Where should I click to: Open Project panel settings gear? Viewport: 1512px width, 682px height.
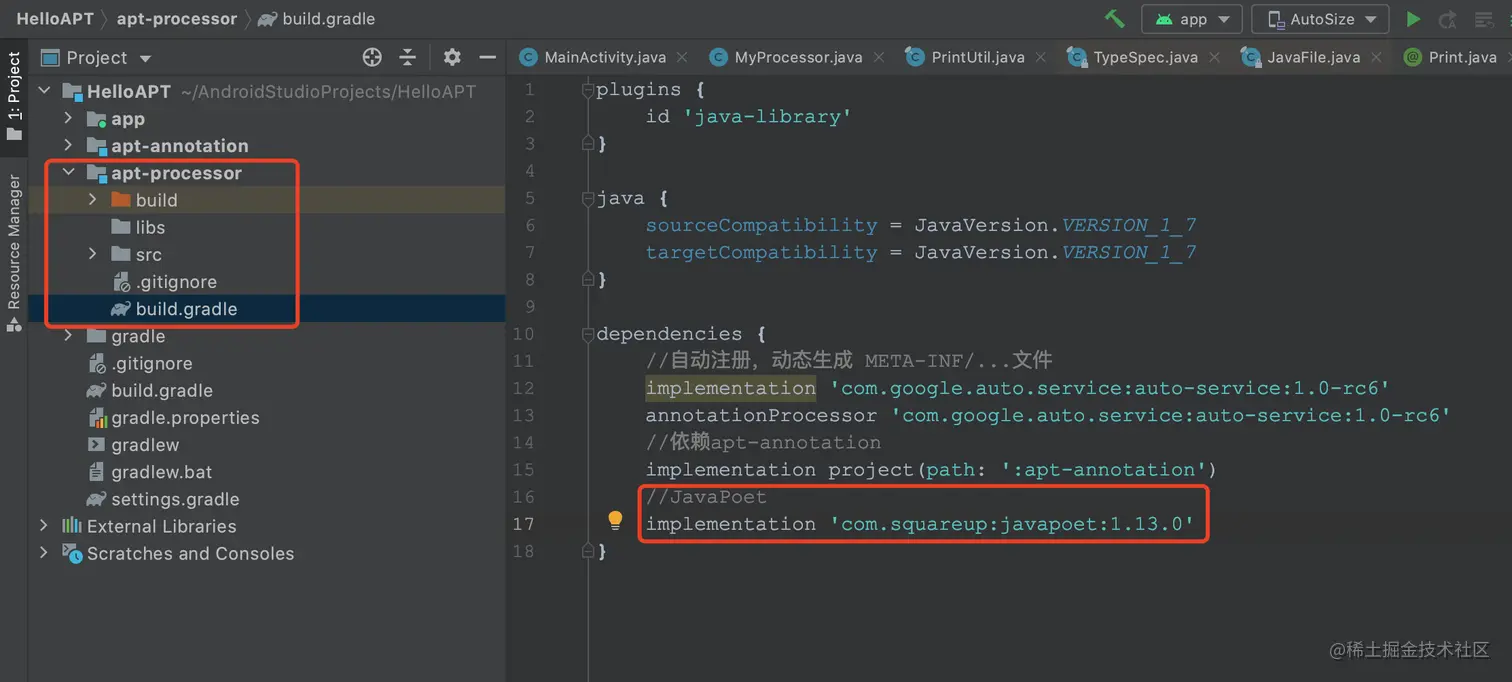coord(452,57)
